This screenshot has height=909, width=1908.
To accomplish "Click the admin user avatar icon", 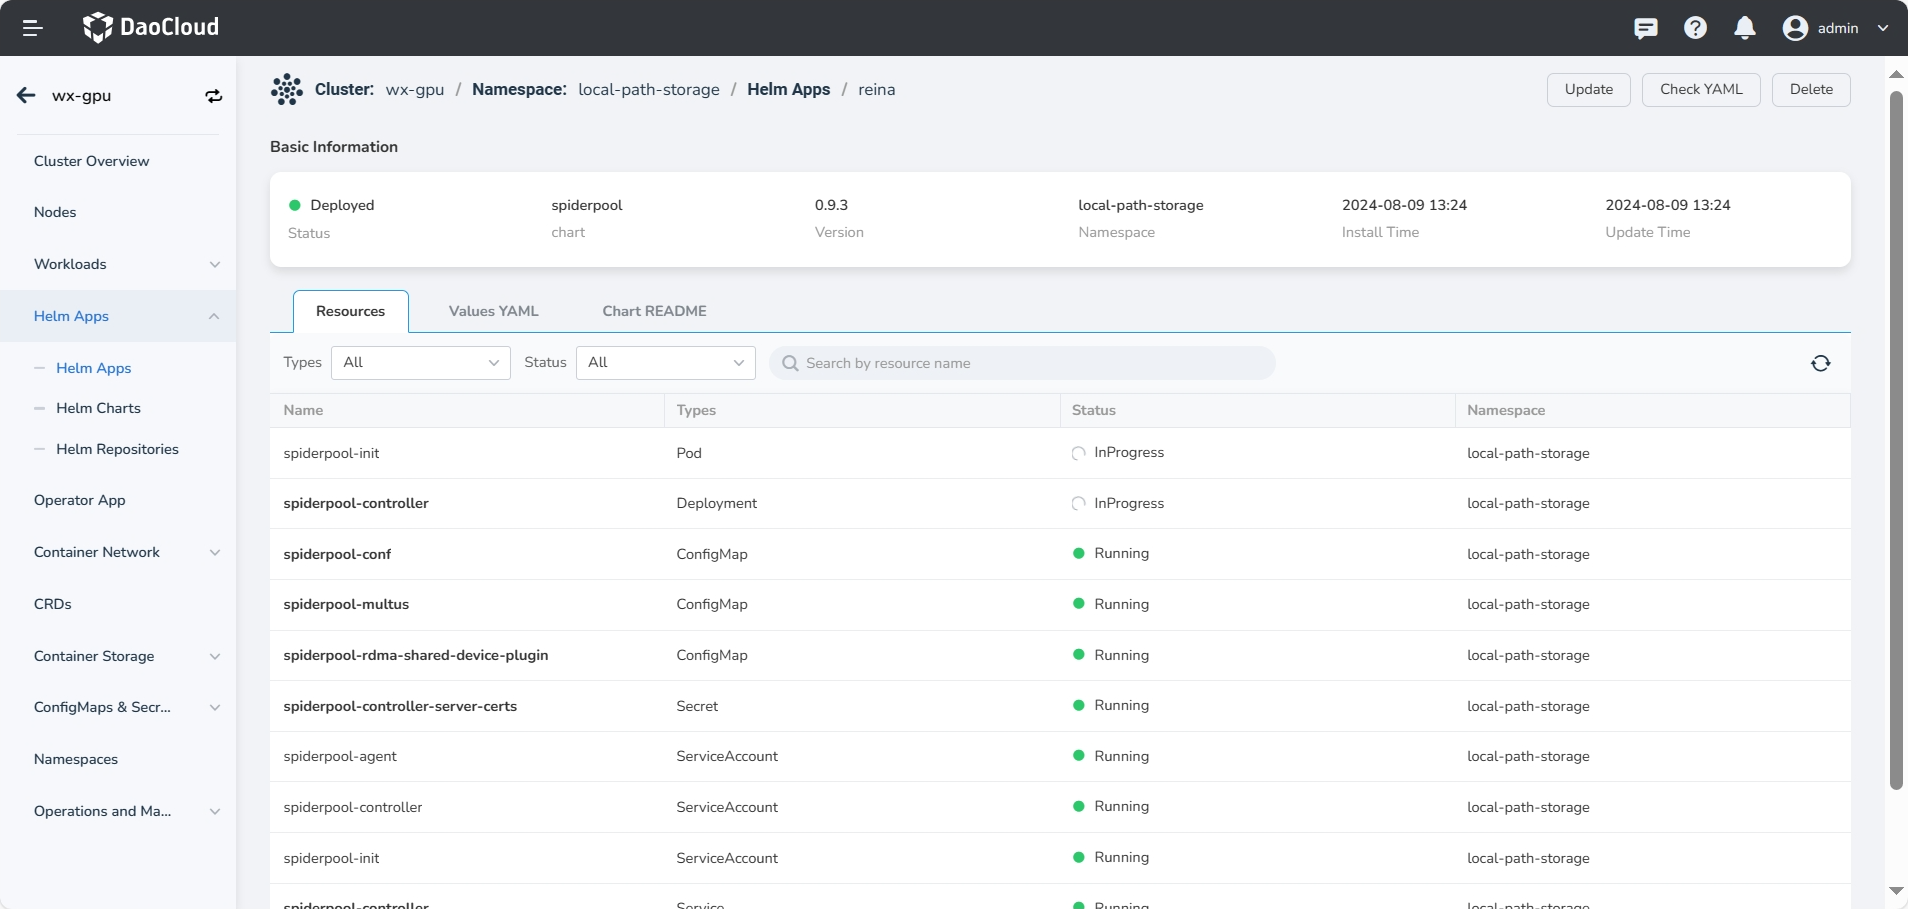I will click(x=1795, y=28).
